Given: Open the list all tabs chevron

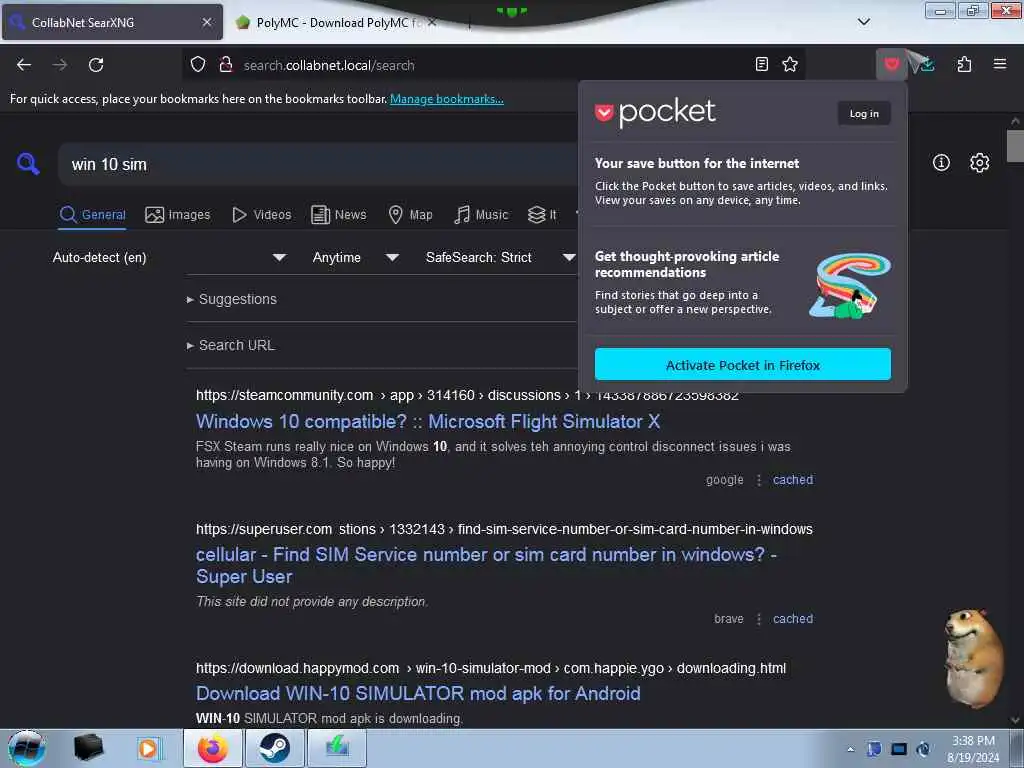Looking at the screenshot, I should [863, 22].
